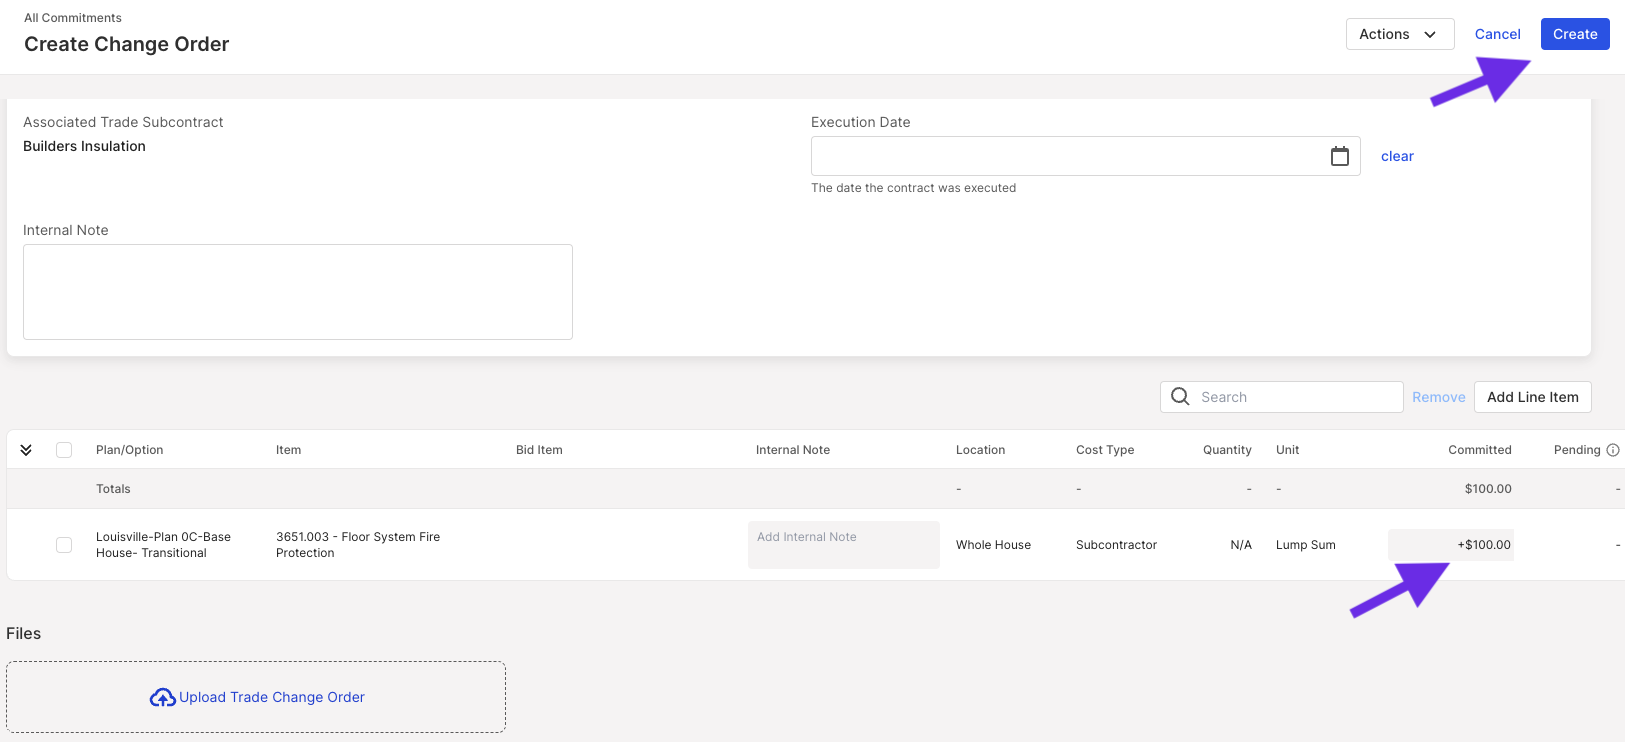Click Add Internal Note cell in row

coord(844,545)
